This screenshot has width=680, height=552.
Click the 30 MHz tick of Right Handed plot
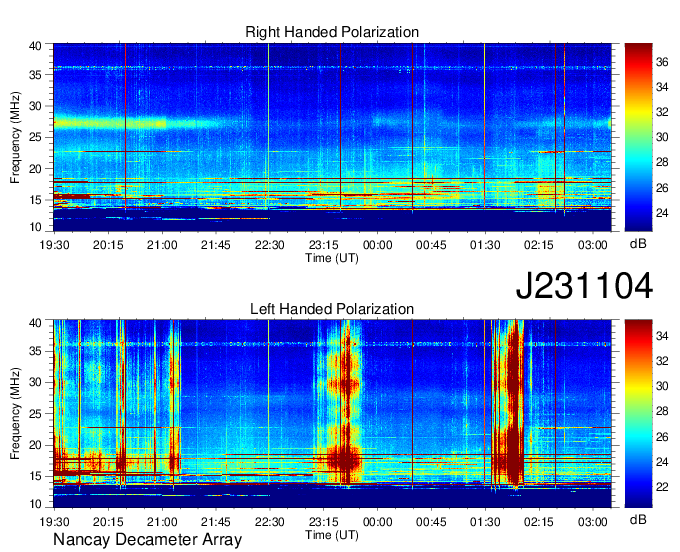pyautogui.click(x=35, y=106)
